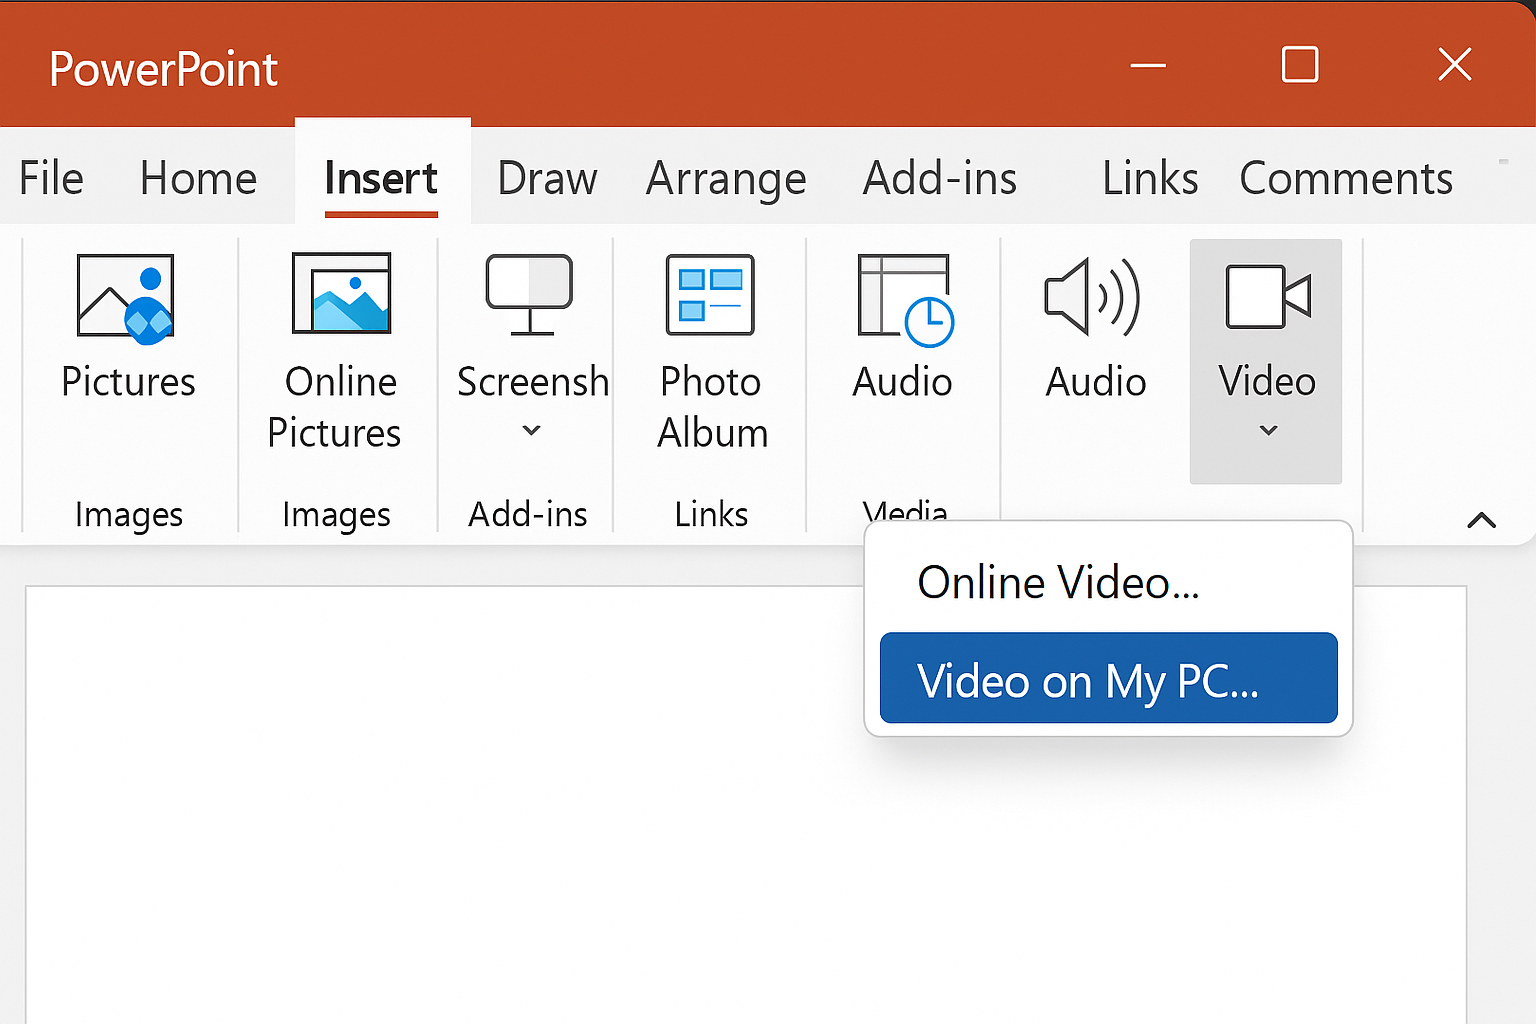Image resolution: width=1536 pixels, height=1024 pixels.
Task: Open the Comments tab
Action: tap(1346, 179)
